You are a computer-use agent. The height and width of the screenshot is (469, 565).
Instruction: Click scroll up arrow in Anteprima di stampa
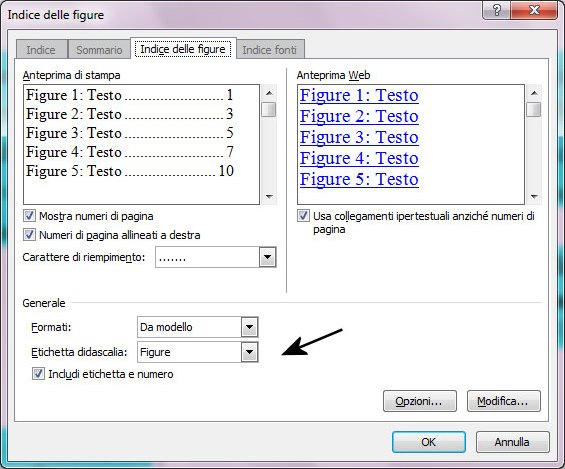point(269,93)
